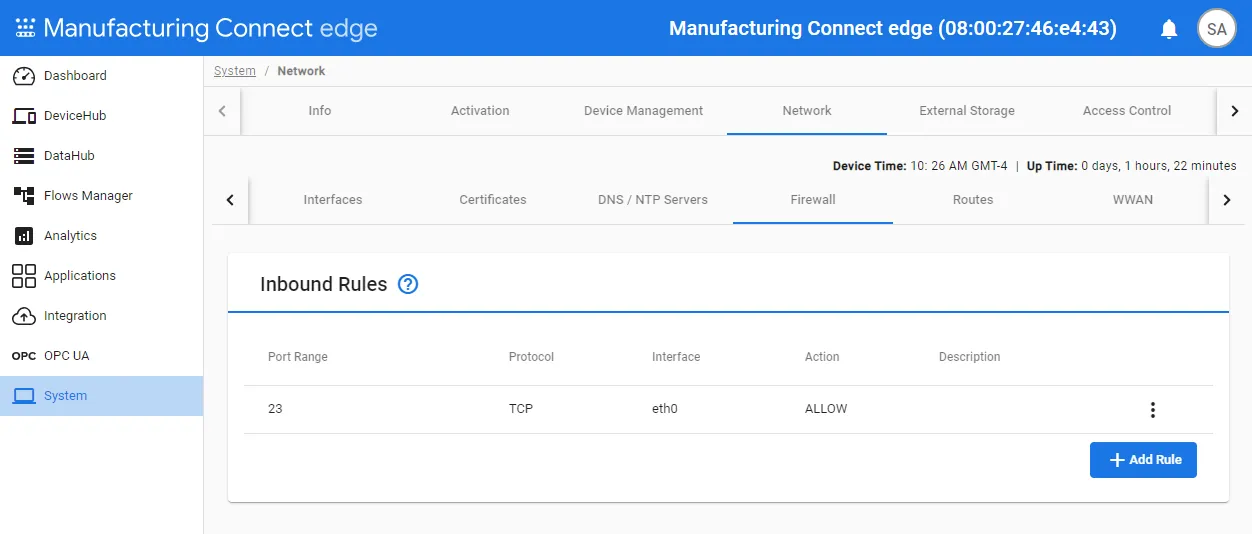Click the Dashboard gauge icon
Viewport: 1252px width, 534px height.
pyautogui.click(x=24, y=76)
